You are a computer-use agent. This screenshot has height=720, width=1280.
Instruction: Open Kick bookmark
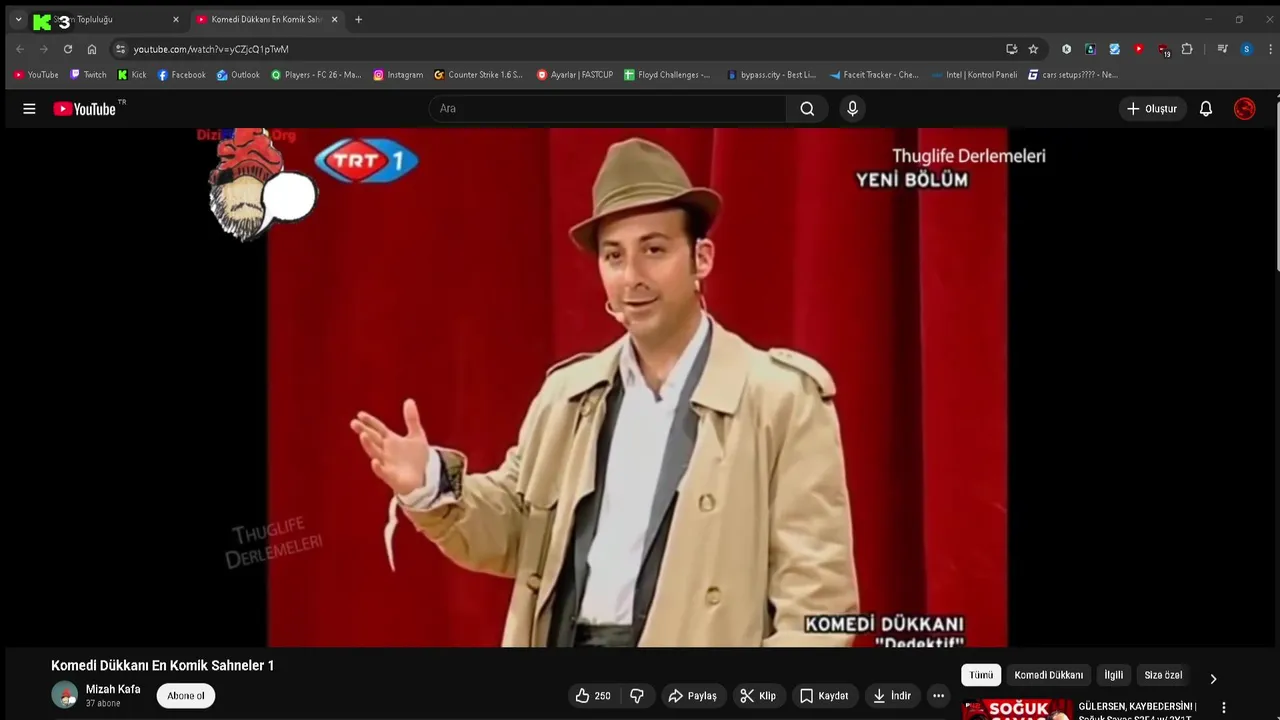(x=132, y=75)
